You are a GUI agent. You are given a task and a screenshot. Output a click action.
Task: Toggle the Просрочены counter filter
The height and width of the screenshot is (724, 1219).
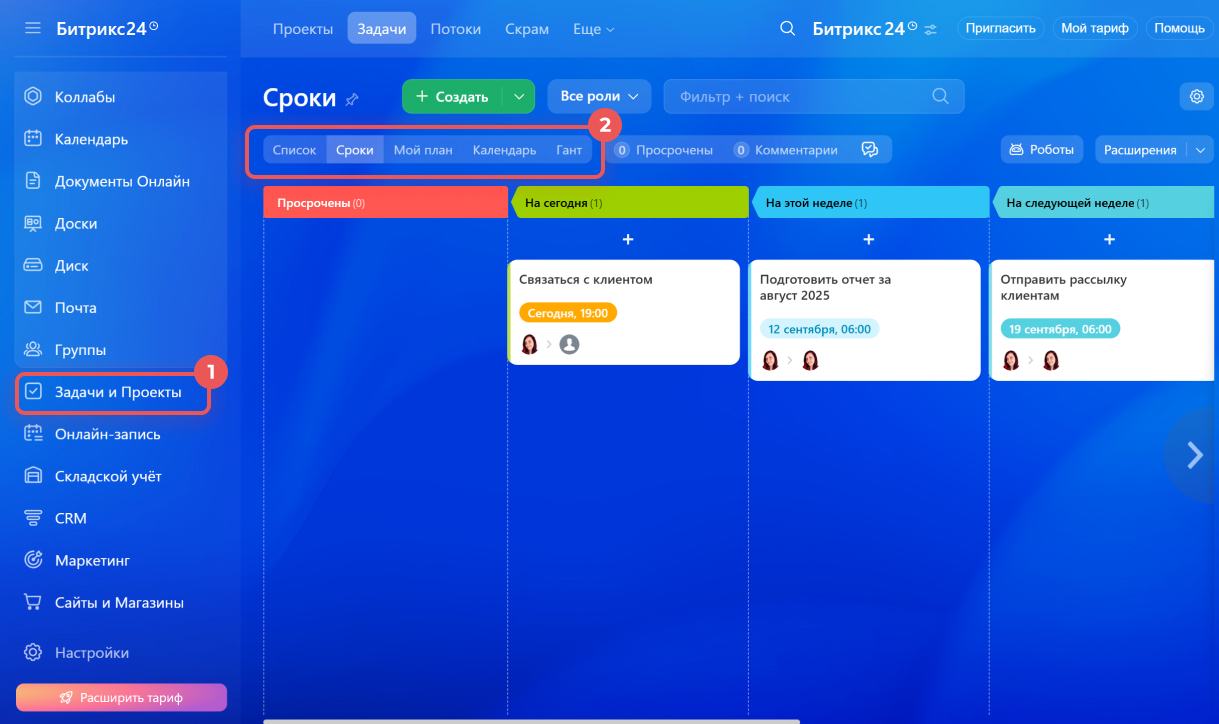pyautogui.click(x=664, y=150)
